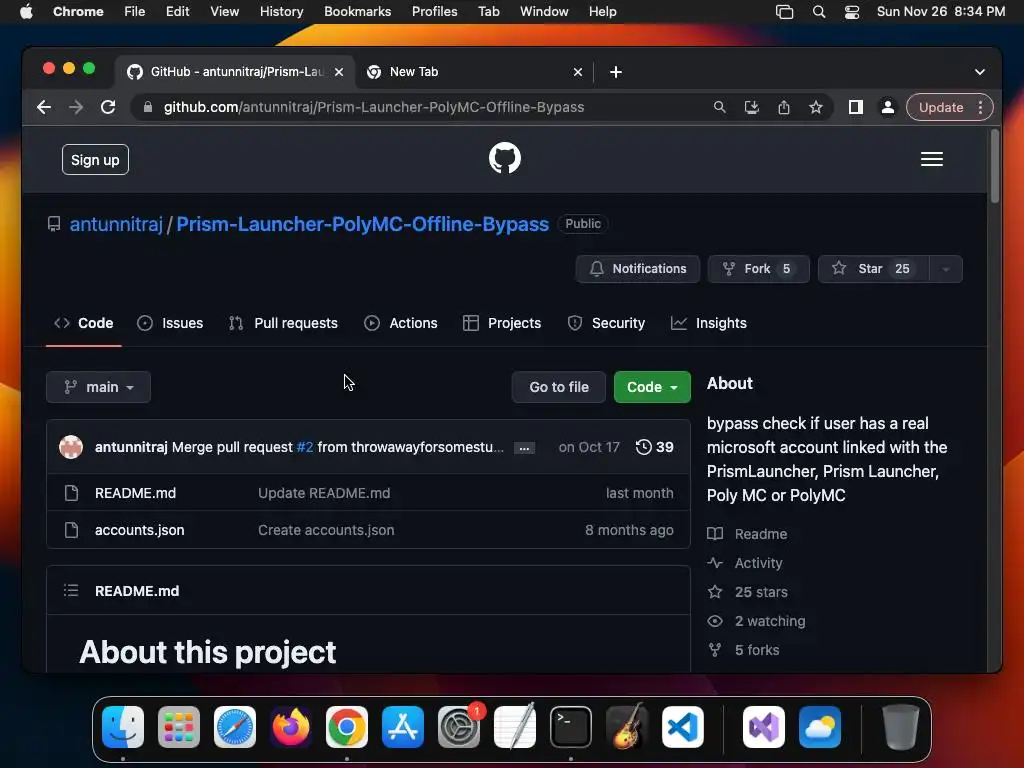Click the Chrome Update button
The width and height of the screenshot is (1024, 768).
click(x=941, y=107)
